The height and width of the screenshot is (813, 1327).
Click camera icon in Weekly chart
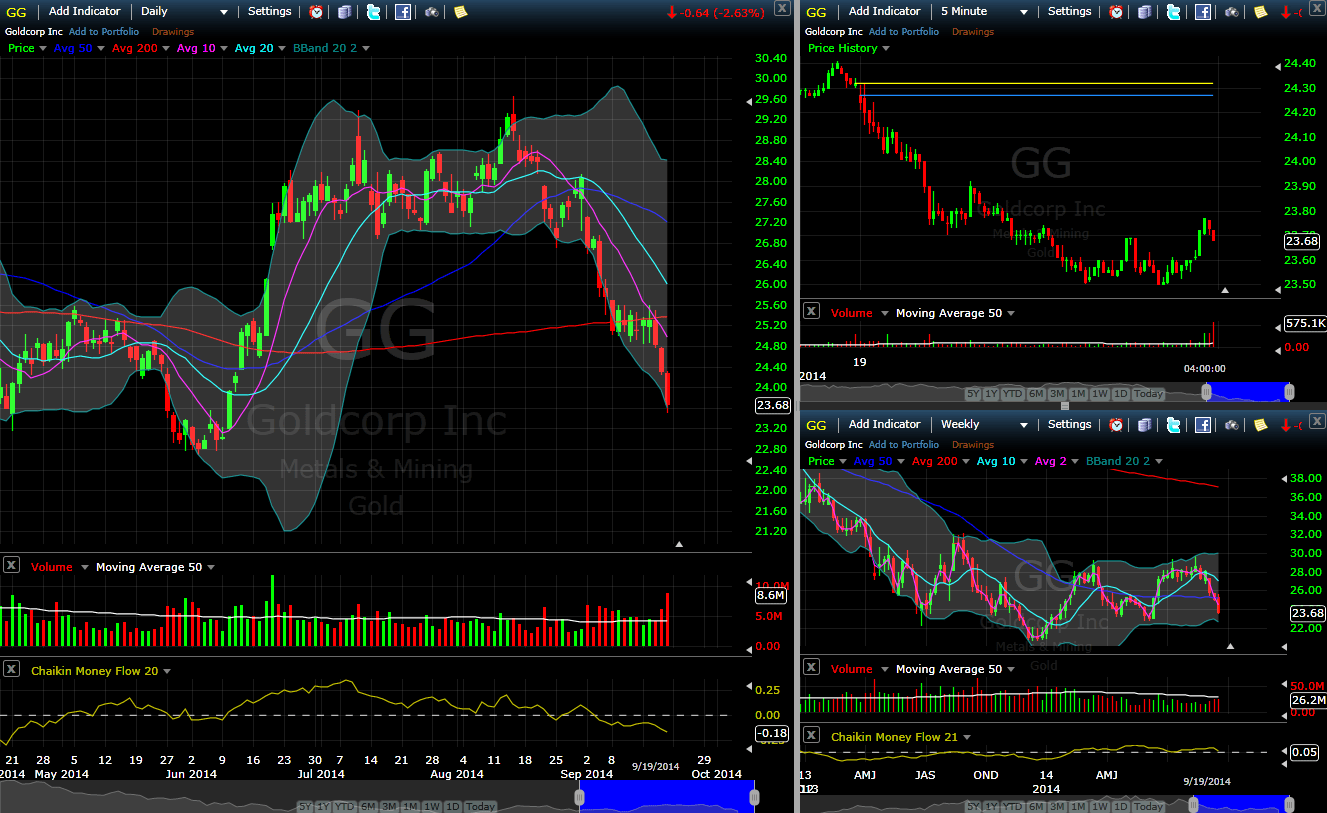pyautogui.click(x=1232, y=425)
